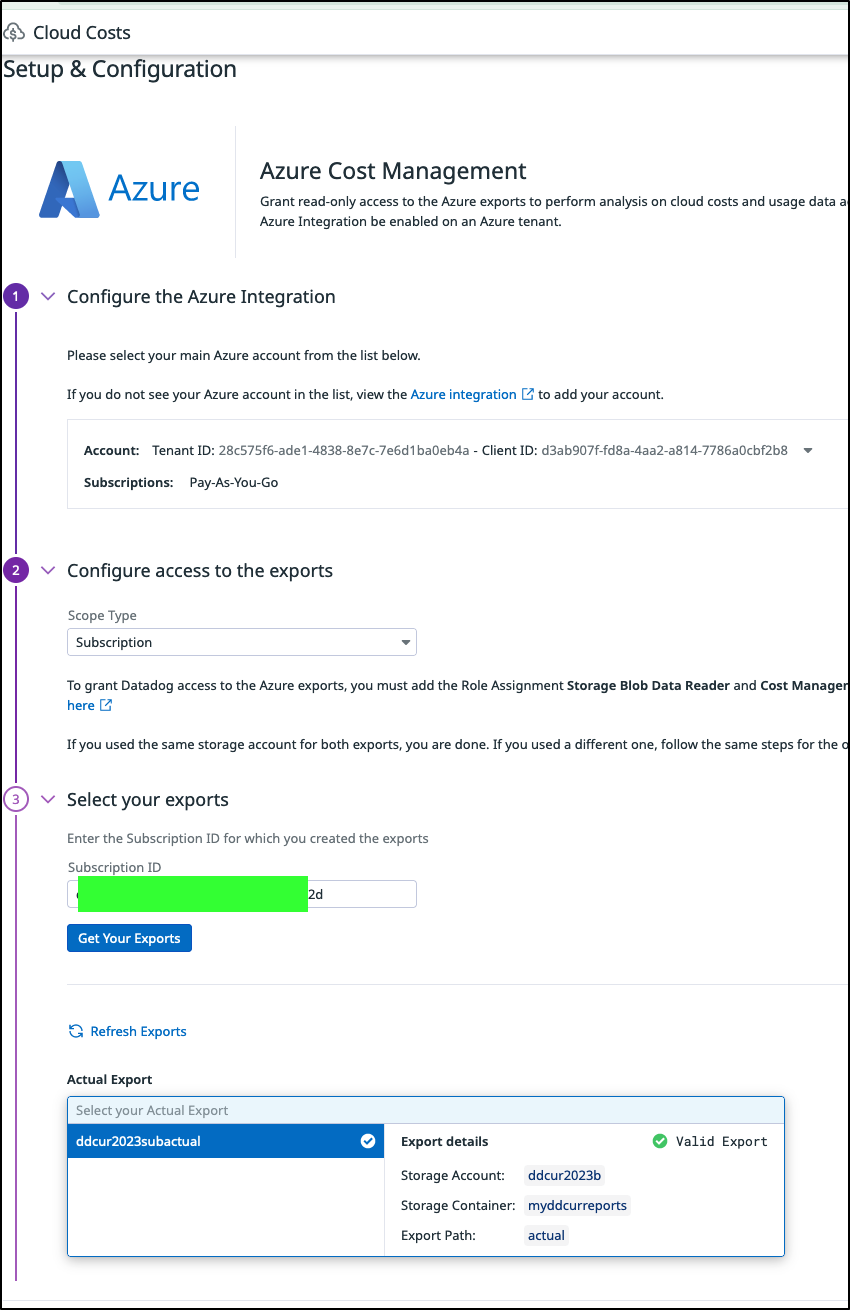The height and width of the screenshot is (1310, 850).
Task: Toggle the ddcur2023subactual selected checkmark
Action: 368,1141
